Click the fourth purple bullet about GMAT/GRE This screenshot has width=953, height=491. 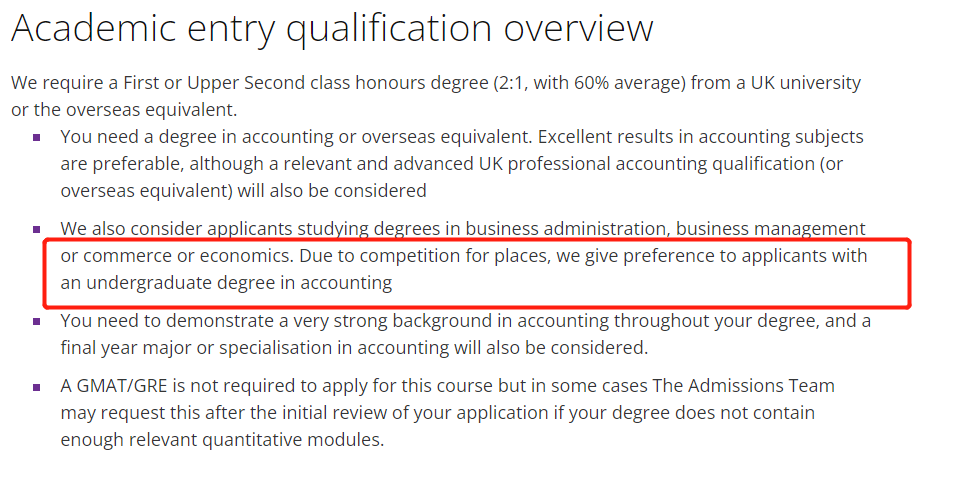(36, 387)
